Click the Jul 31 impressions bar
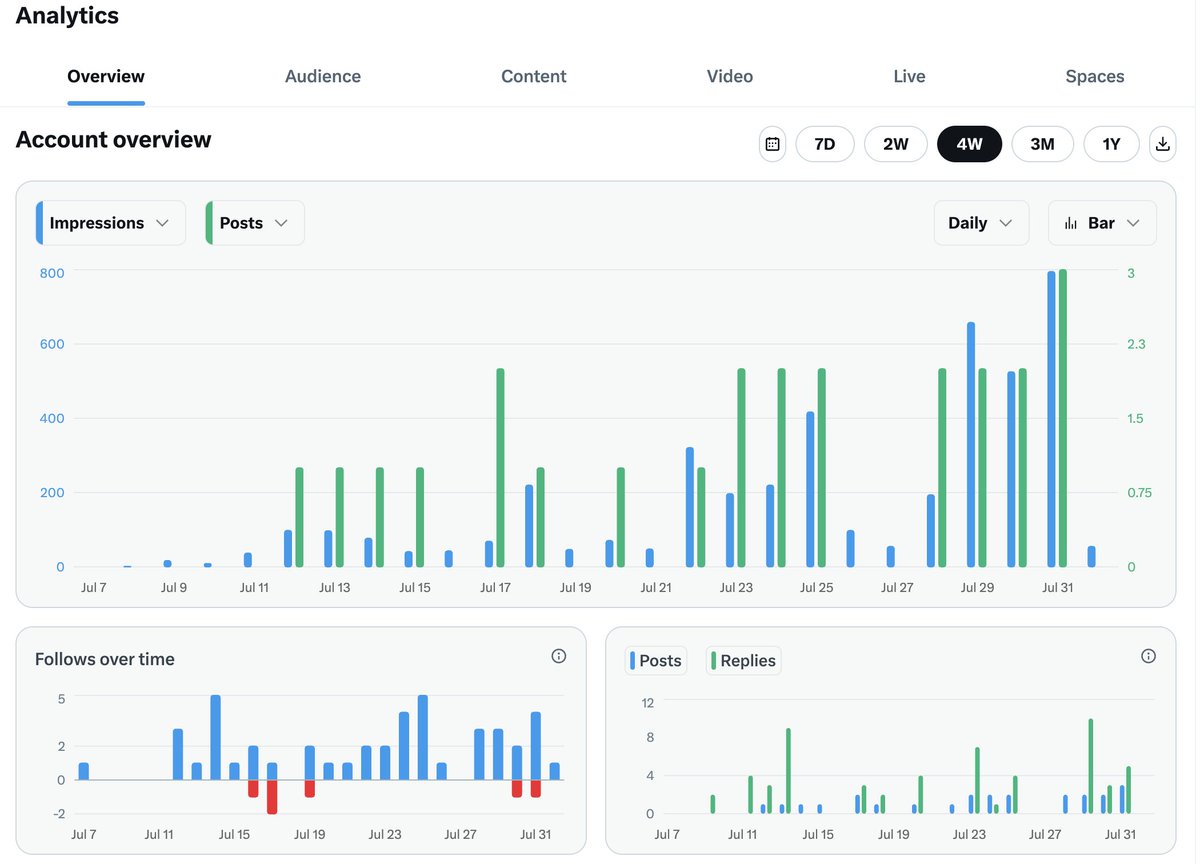The image size is (1200, 864). pos(1051,419)
